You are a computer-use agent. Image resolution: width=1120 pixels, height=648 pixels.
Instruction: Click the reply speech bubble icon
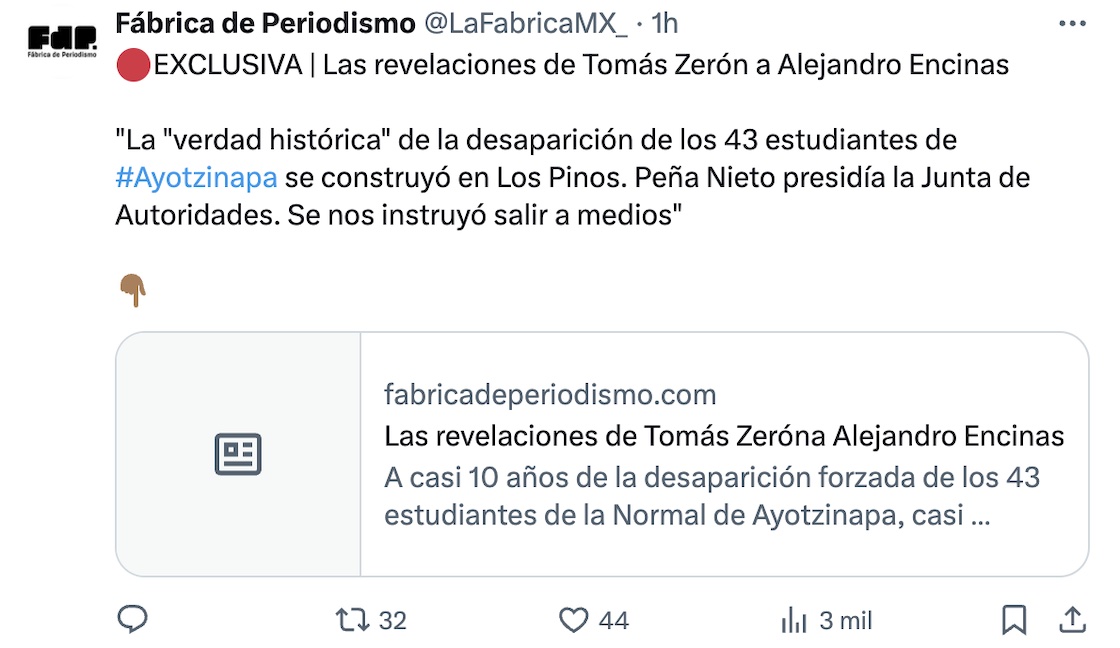click(133, 620)
